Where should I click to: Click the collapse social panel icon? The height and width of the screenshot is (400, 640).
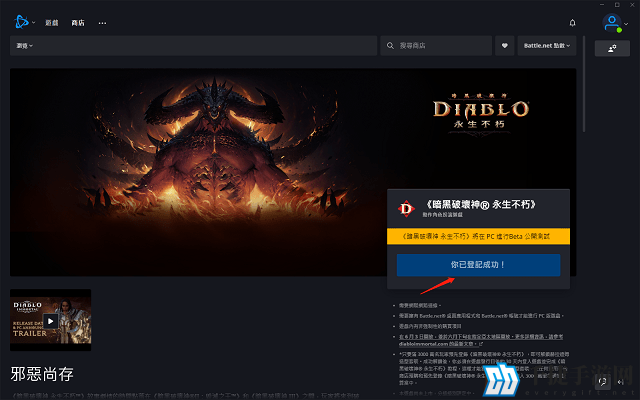click(621, 382)
